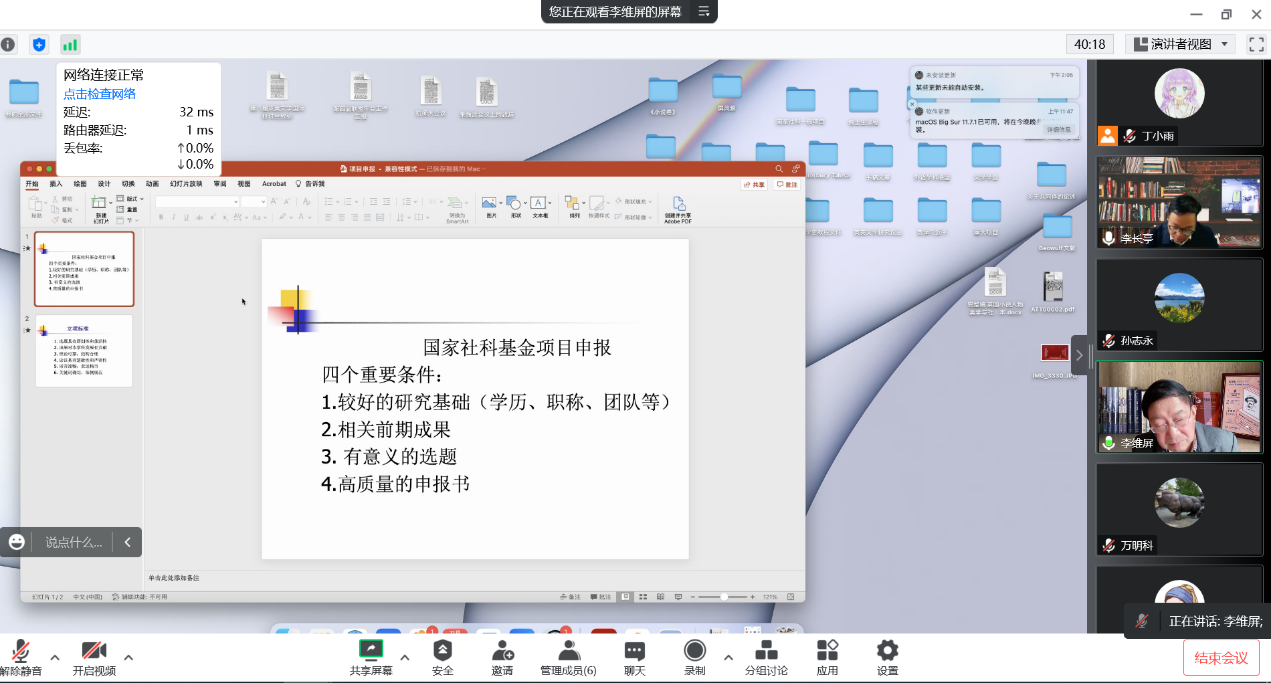This screenshot has width=1271, height=683.
Task: Click 共享屏幕 to share screen
Action: click(371, 657)
